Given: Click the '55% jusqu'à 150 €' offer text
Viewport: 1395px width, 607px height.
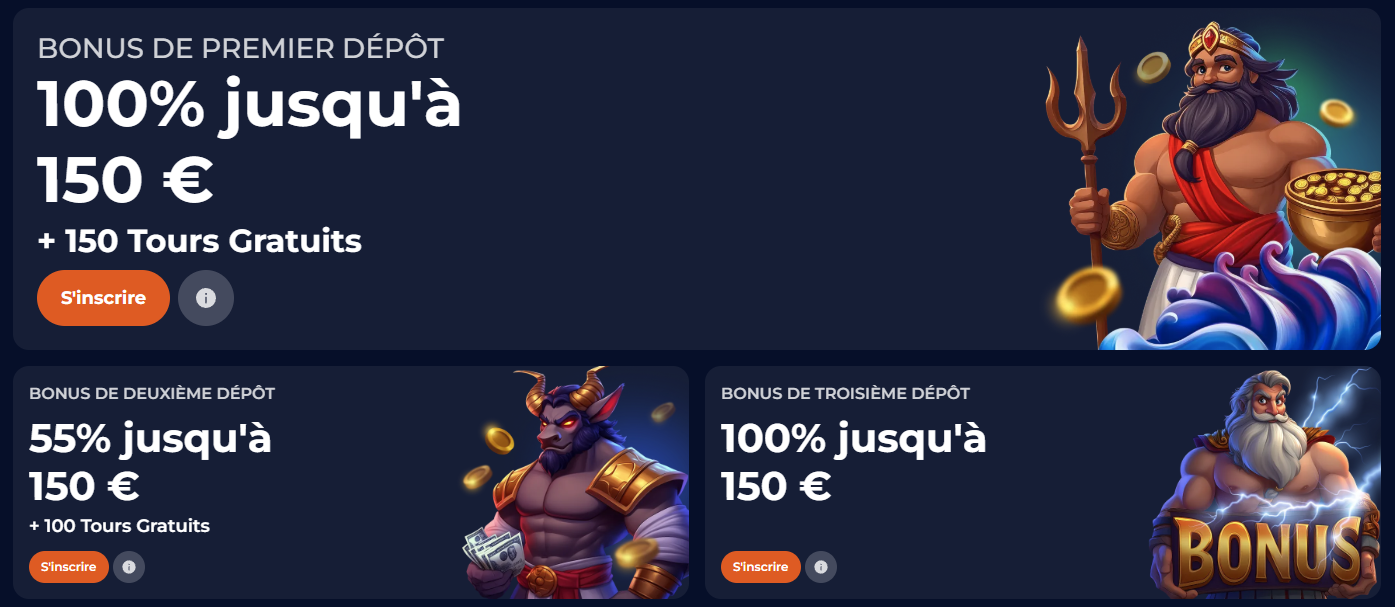Looking at the screenshot, I should click(x=150, y=462).
